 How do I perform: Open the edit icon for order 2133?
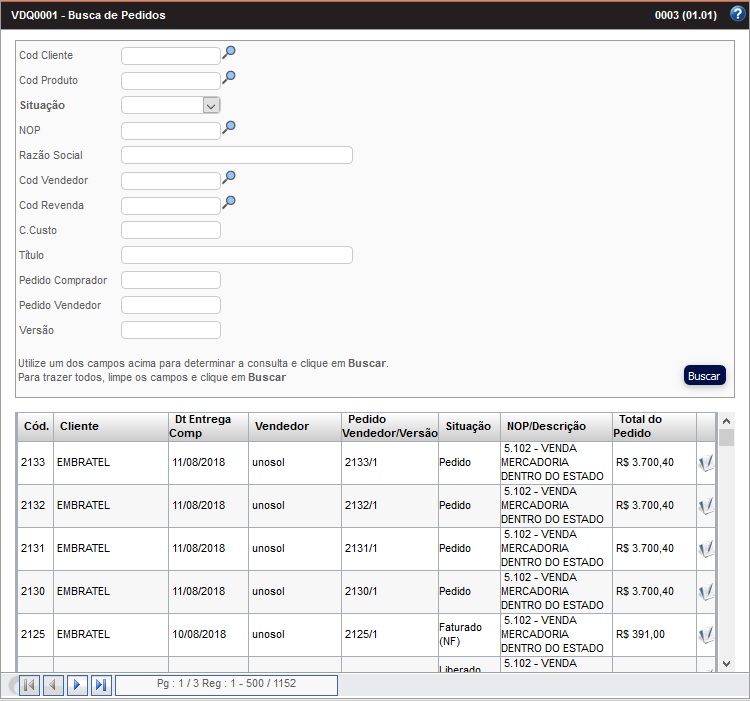pyautogui.click(x=706, y=463)
